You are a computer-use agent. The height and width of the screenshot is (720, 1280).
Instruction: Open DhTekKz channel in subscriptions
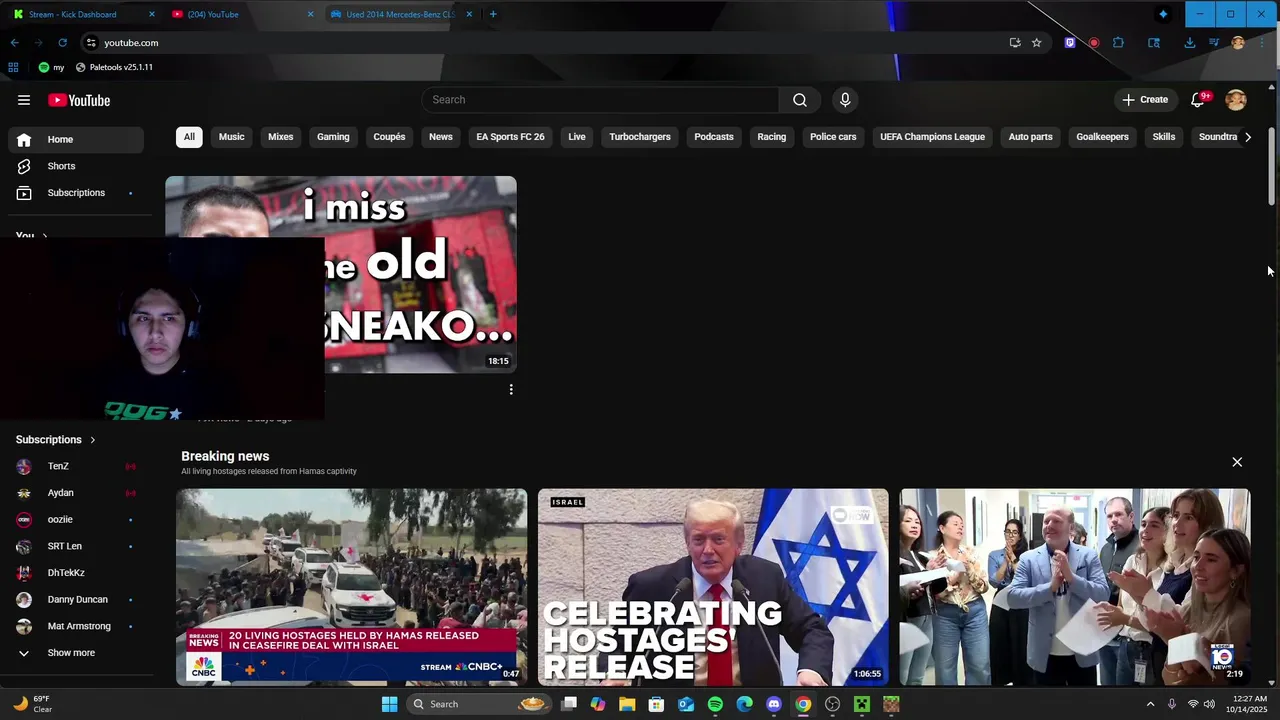point(76,573)
